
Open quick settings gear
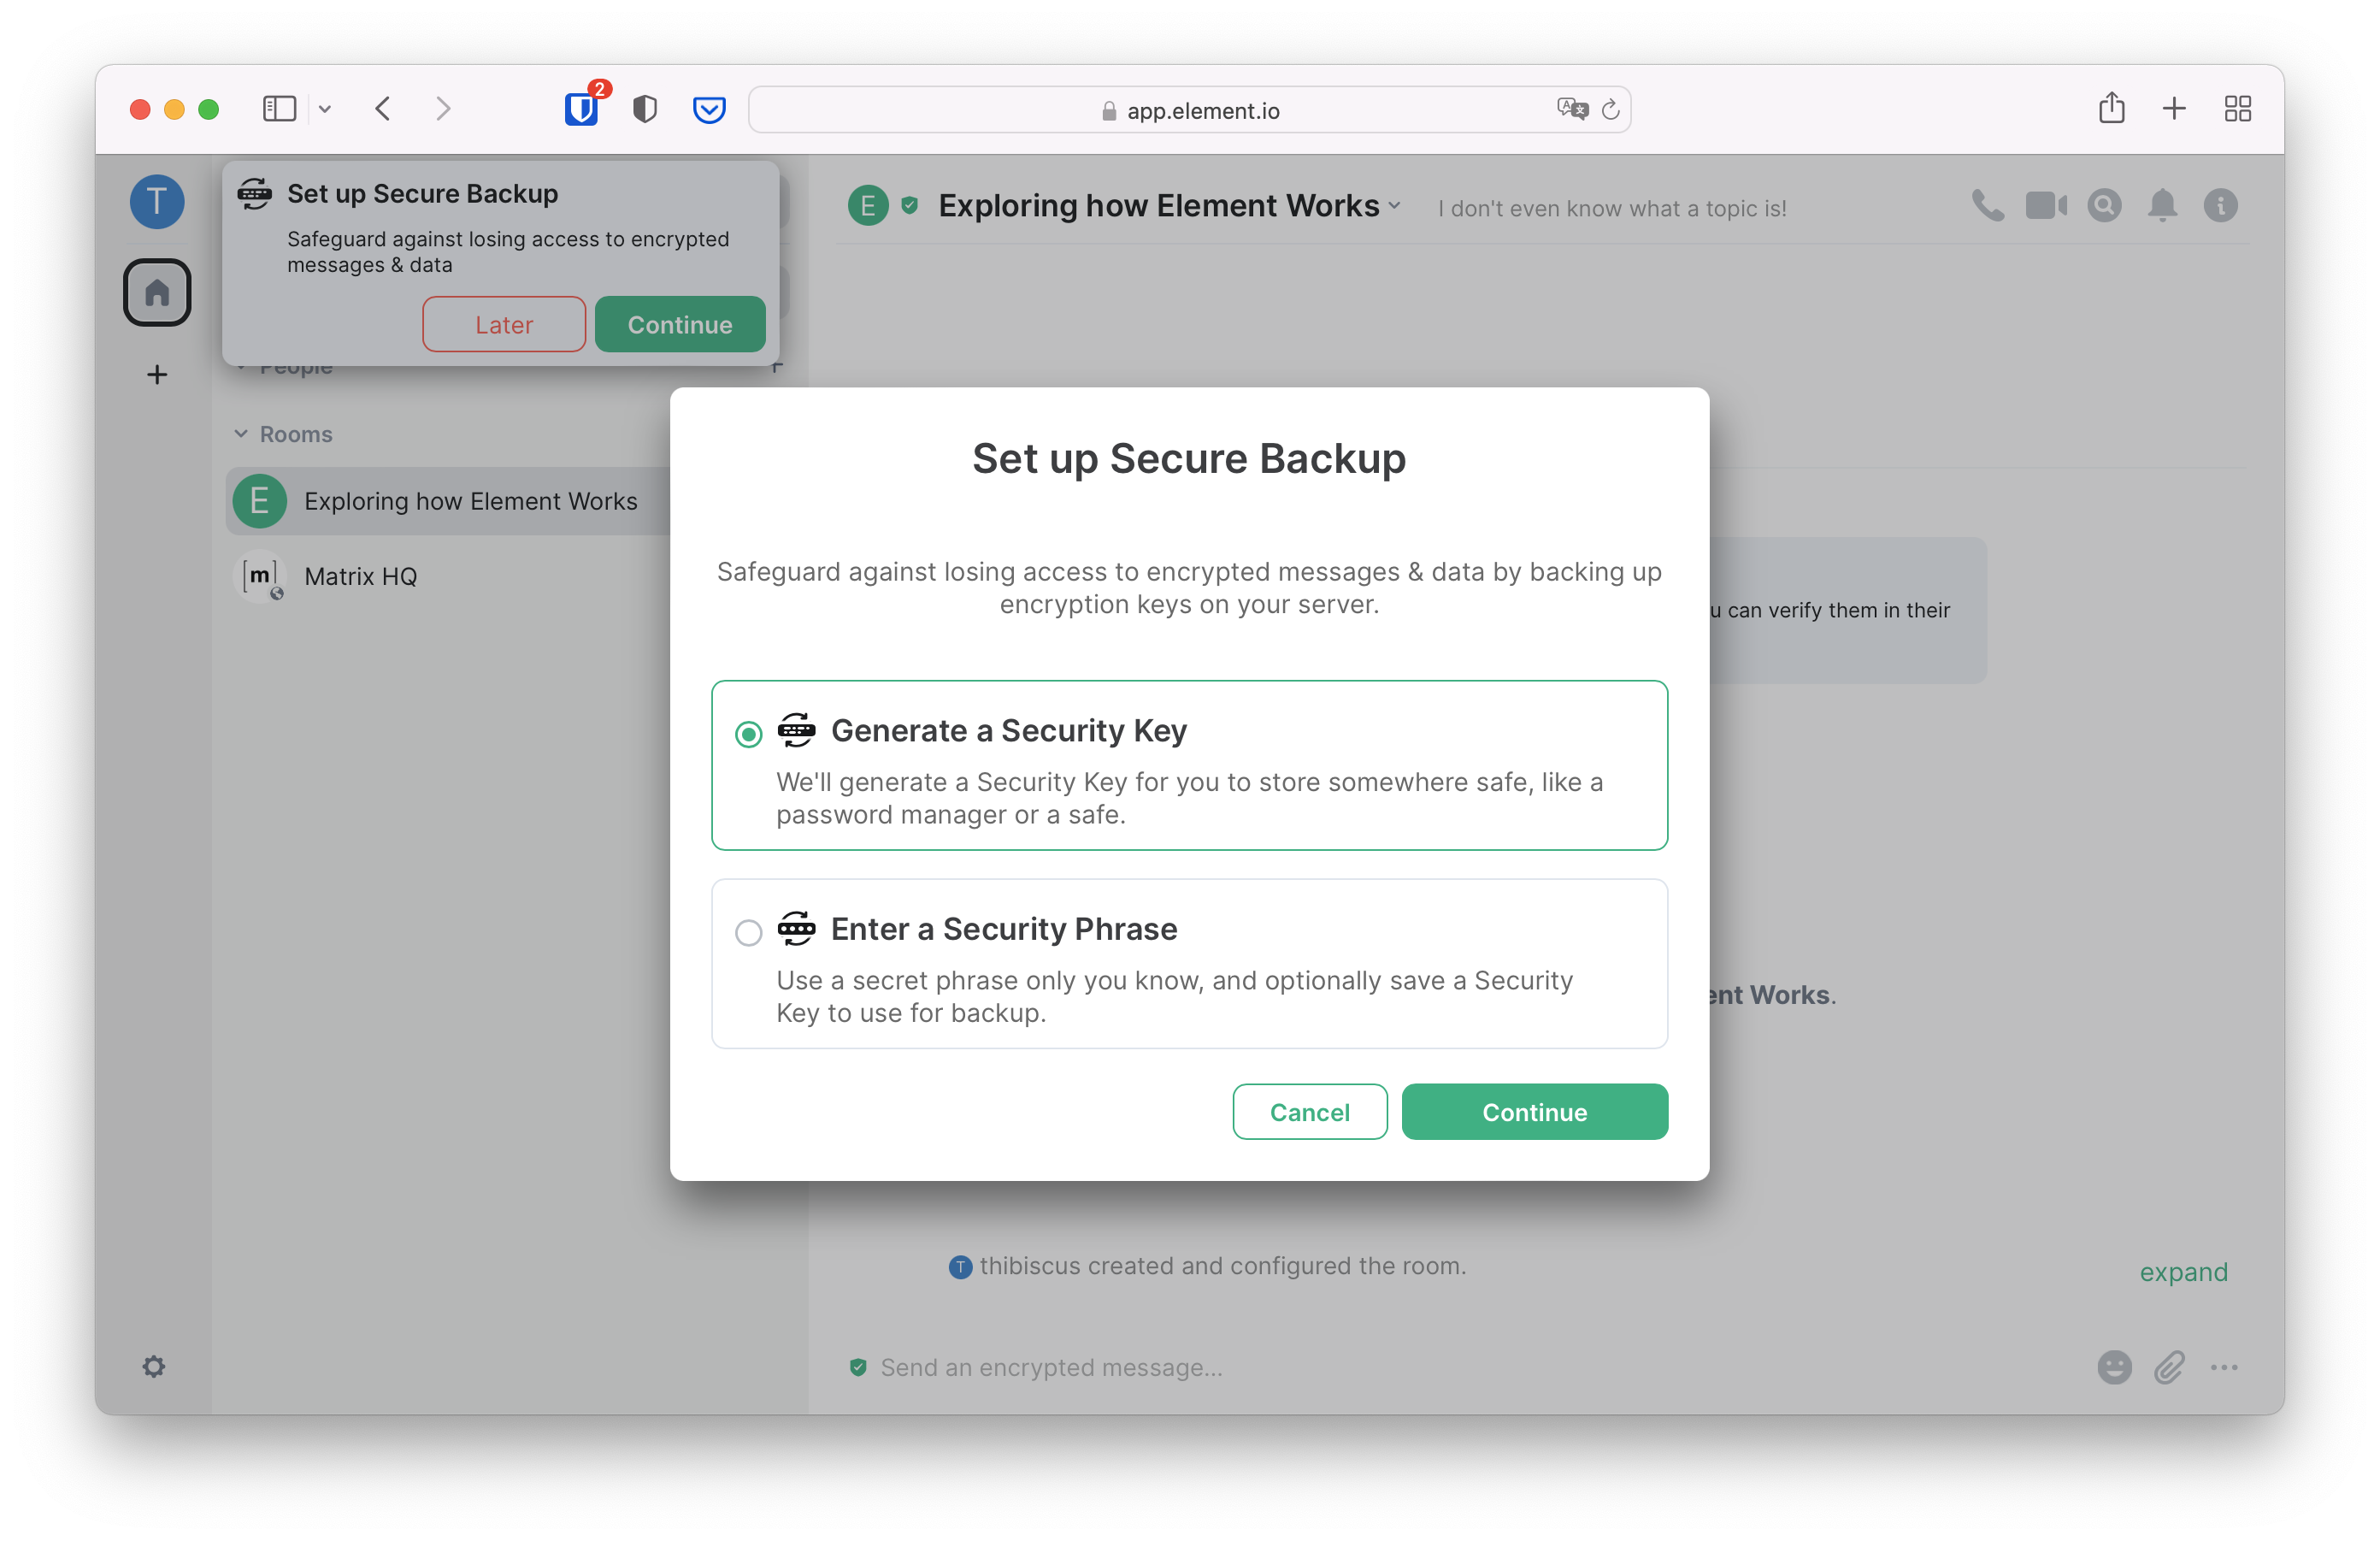pyautogui.click(x=153, y=1367)
